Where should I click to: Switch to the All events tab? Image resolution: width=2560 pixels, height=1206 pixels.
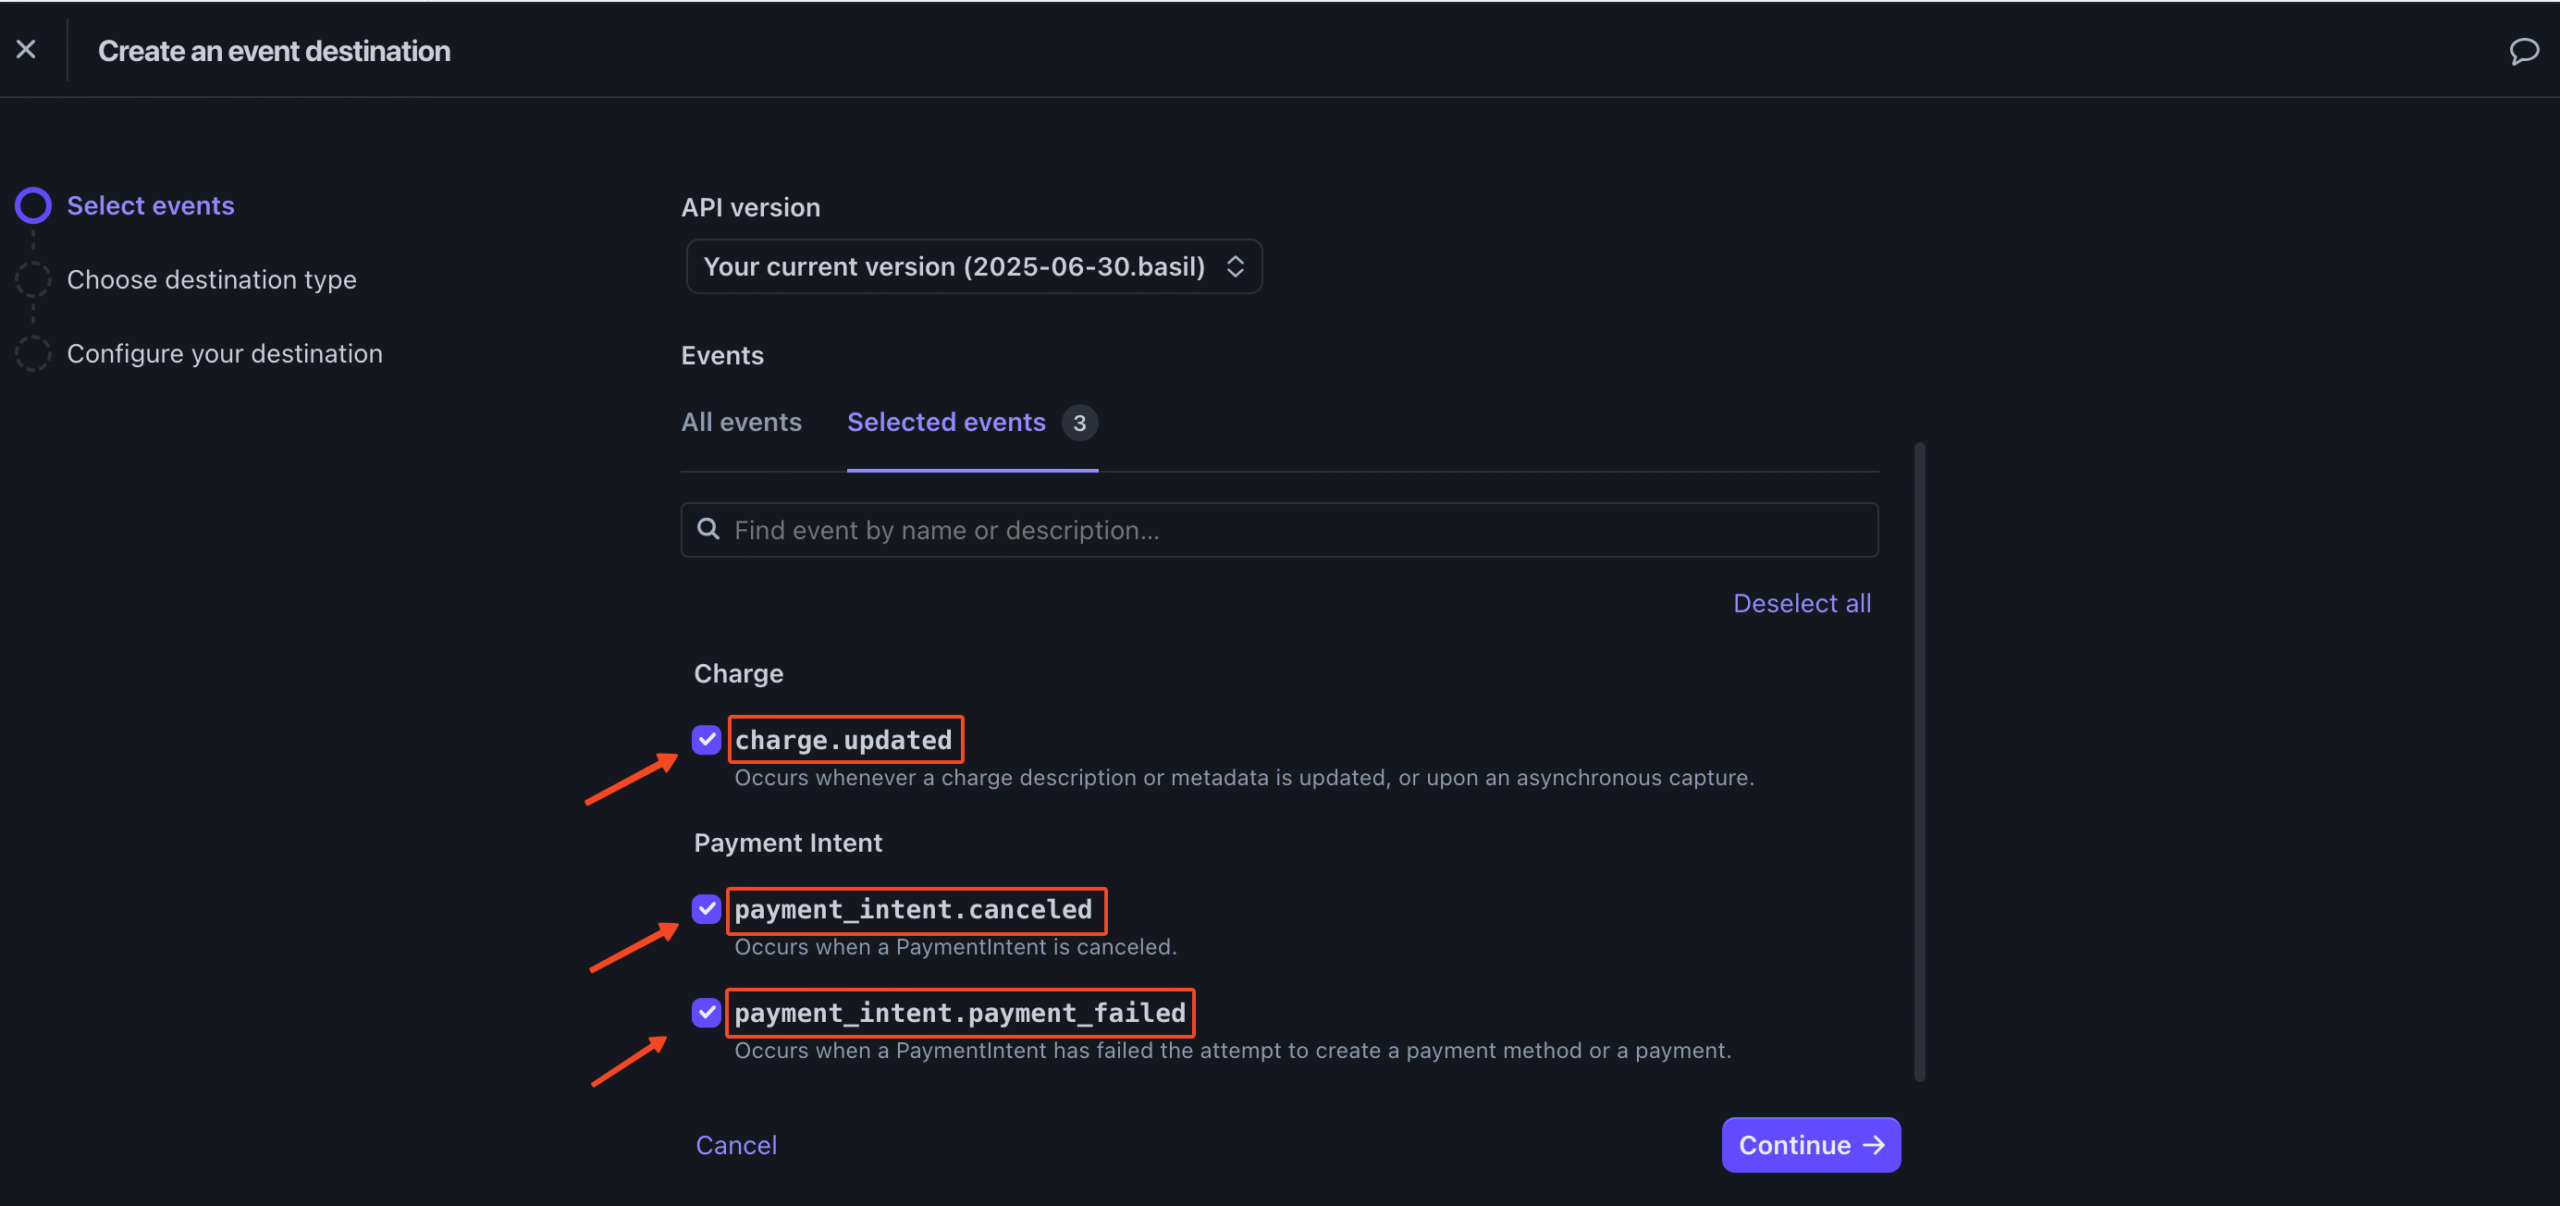tap(741, 422)
